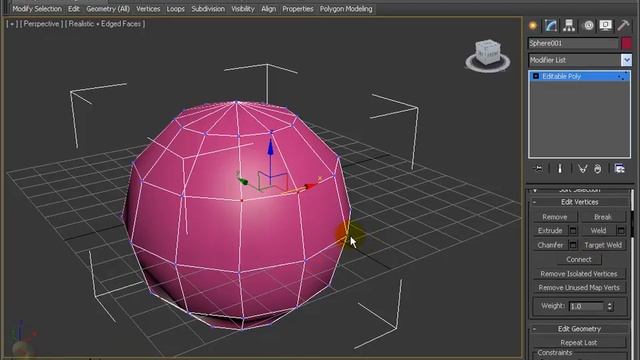Collapse the Edit Vertices rollout
The height and width of the screenshot is (360, 640).
[579, 202]
